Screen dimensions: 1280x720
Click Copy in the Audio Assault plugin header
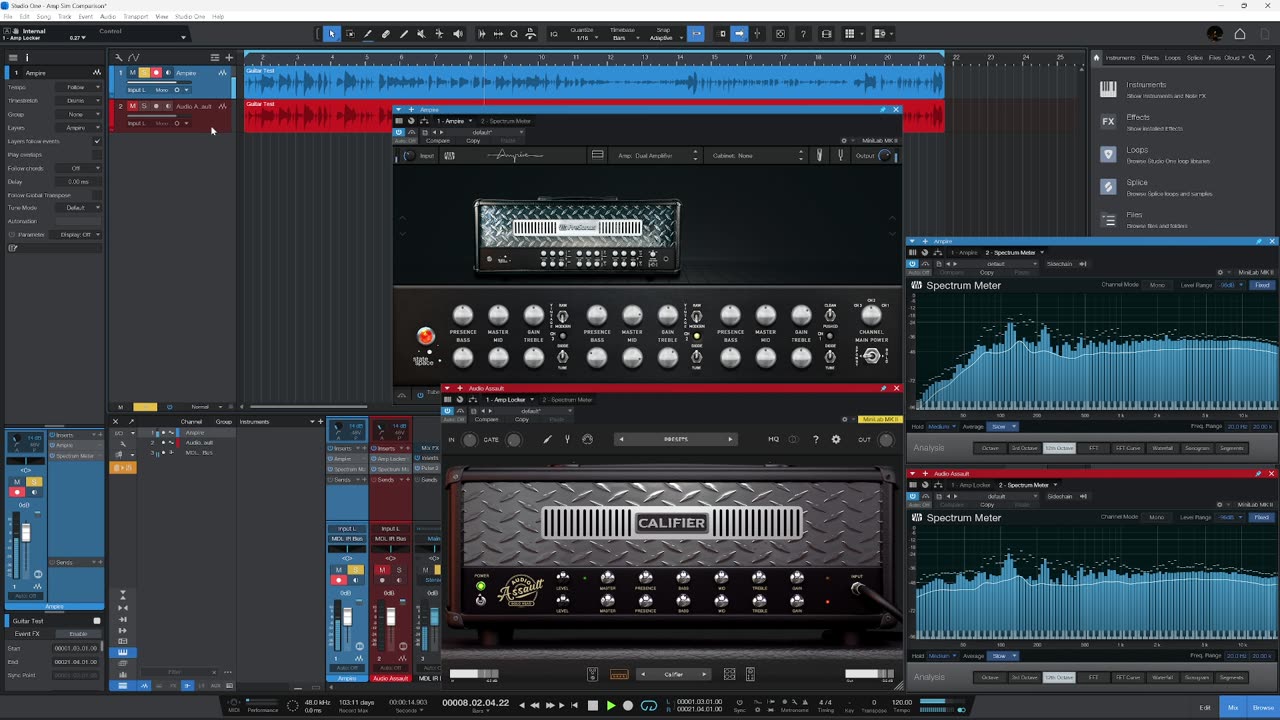[x=522, y=420]
